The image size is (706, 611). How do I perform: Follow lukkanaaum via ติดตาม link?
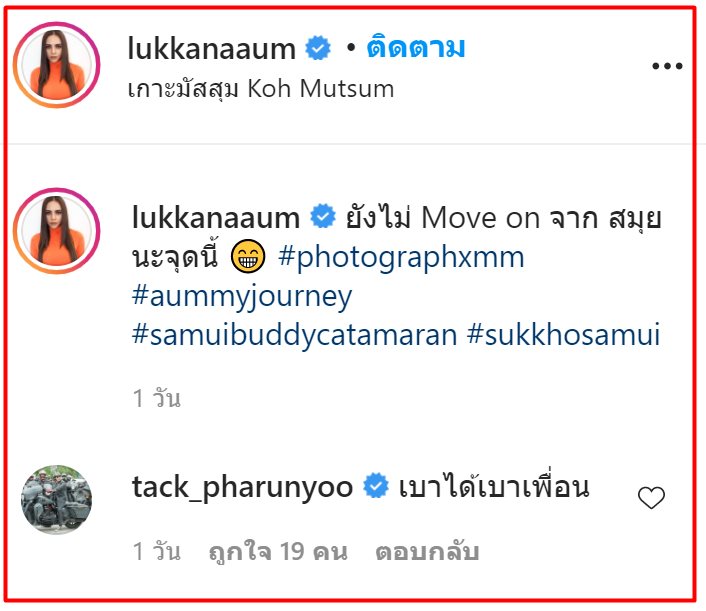pos(416,47)
